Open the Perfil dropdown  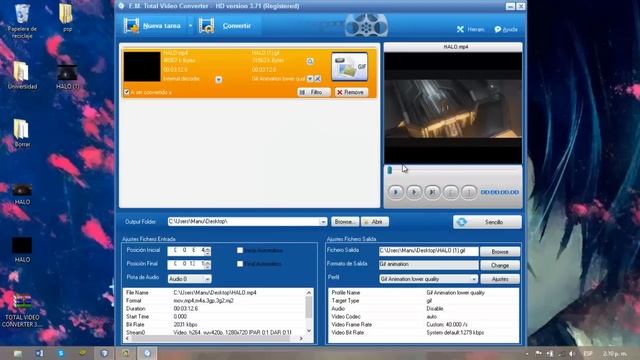click(428, 279)
